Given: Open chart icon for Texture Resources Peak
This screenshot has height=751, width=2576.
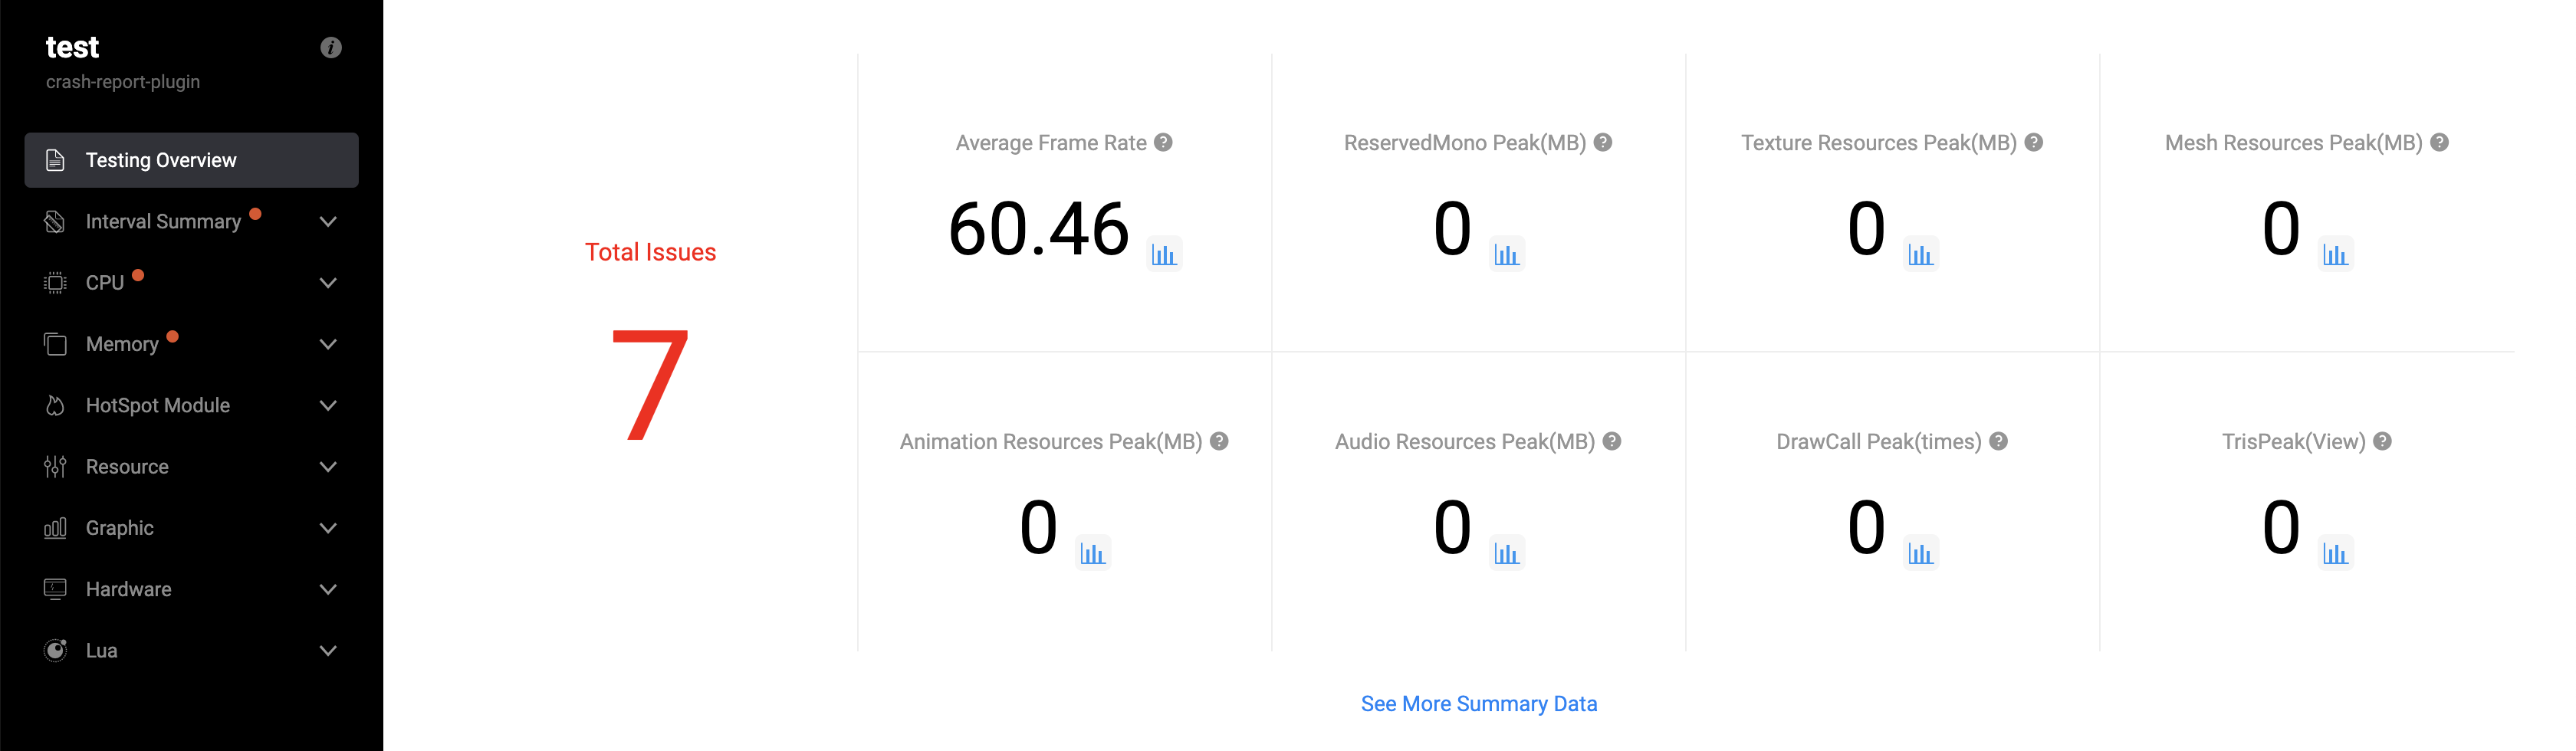Looking at the screenshot, I should (x=1920, y=254).
